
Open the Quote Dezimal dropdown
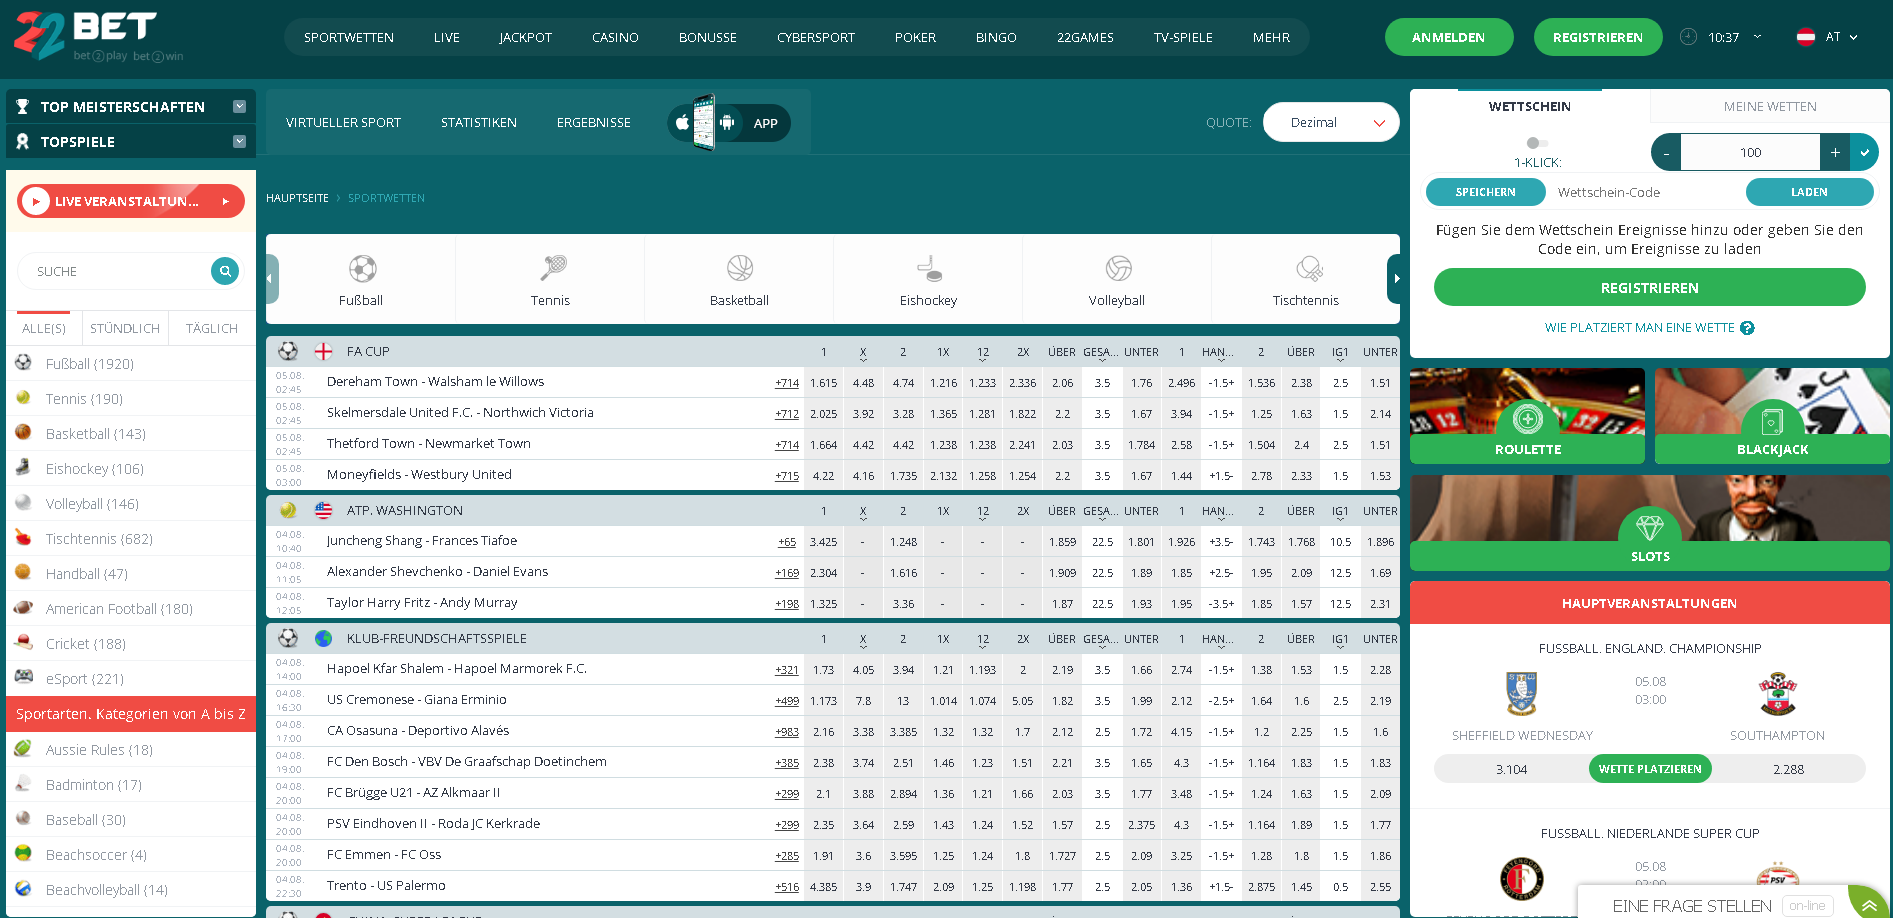1331,123
